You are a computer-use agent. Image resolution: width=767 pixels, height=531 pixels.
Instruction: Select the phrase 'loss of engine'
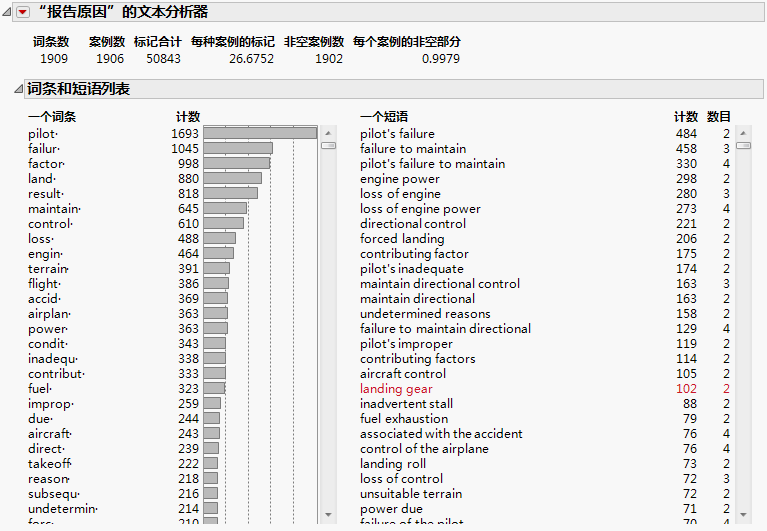400,194
